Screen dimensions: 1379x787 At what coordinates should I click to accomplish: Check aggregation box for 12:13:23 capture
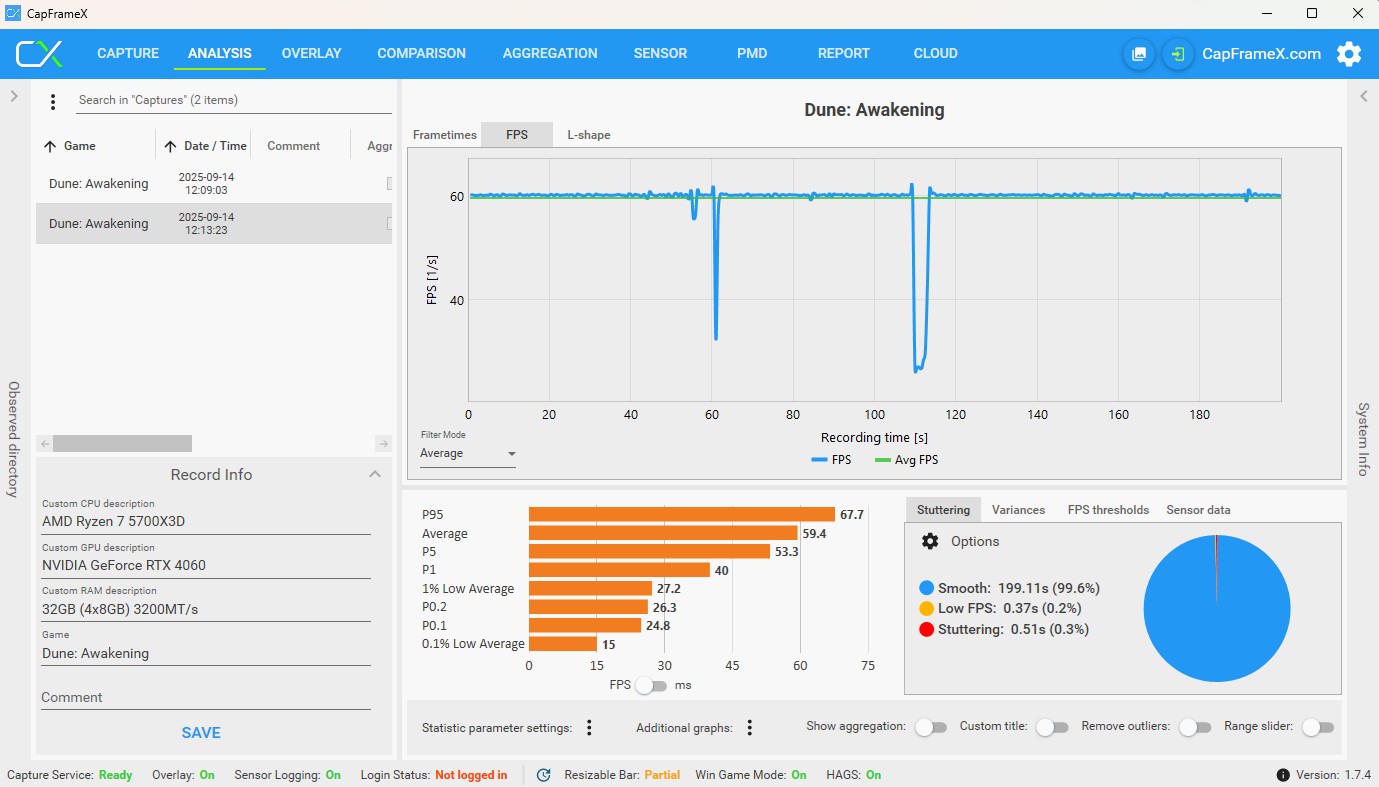click(389, 223)
